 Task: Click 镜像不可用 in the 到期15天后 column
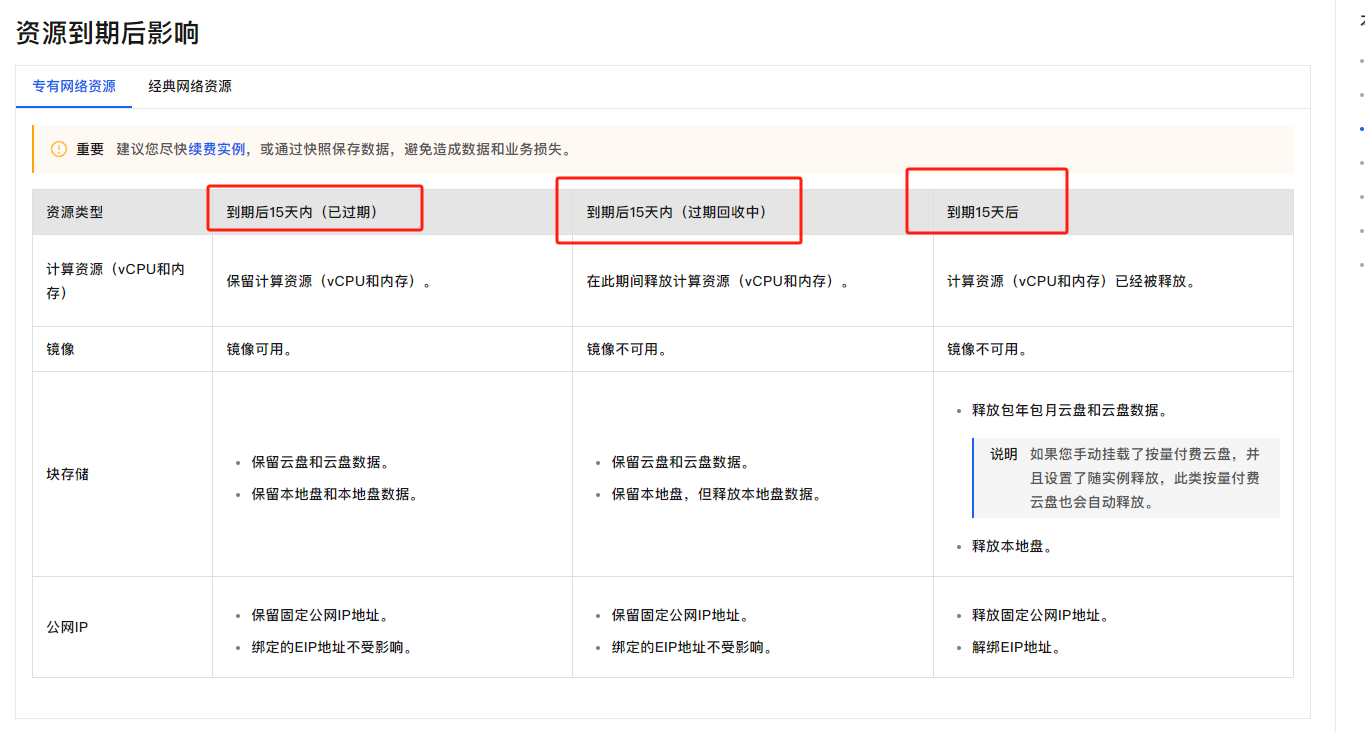[987, 350]
